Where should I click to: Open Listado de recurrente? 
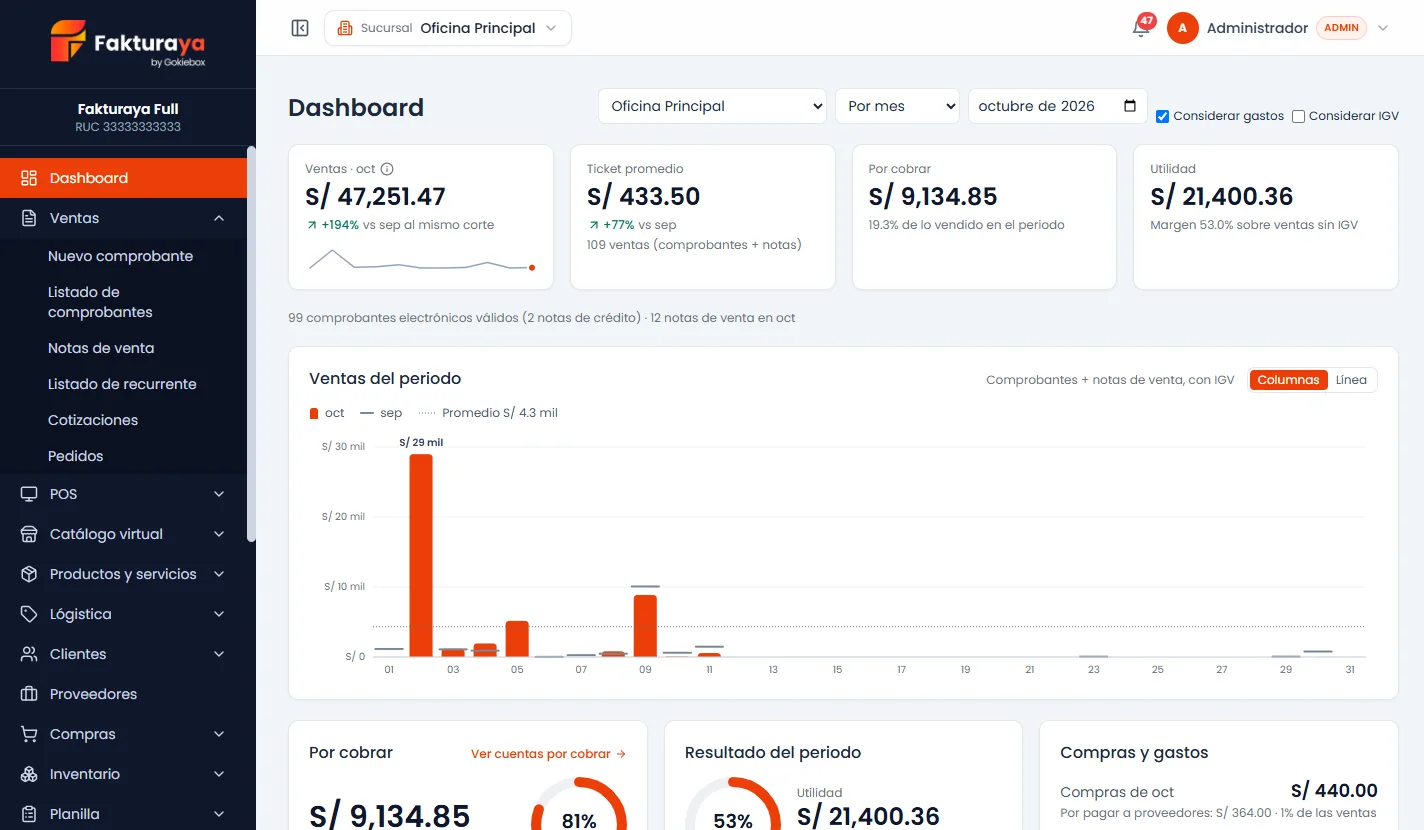[x=123, y=384]
